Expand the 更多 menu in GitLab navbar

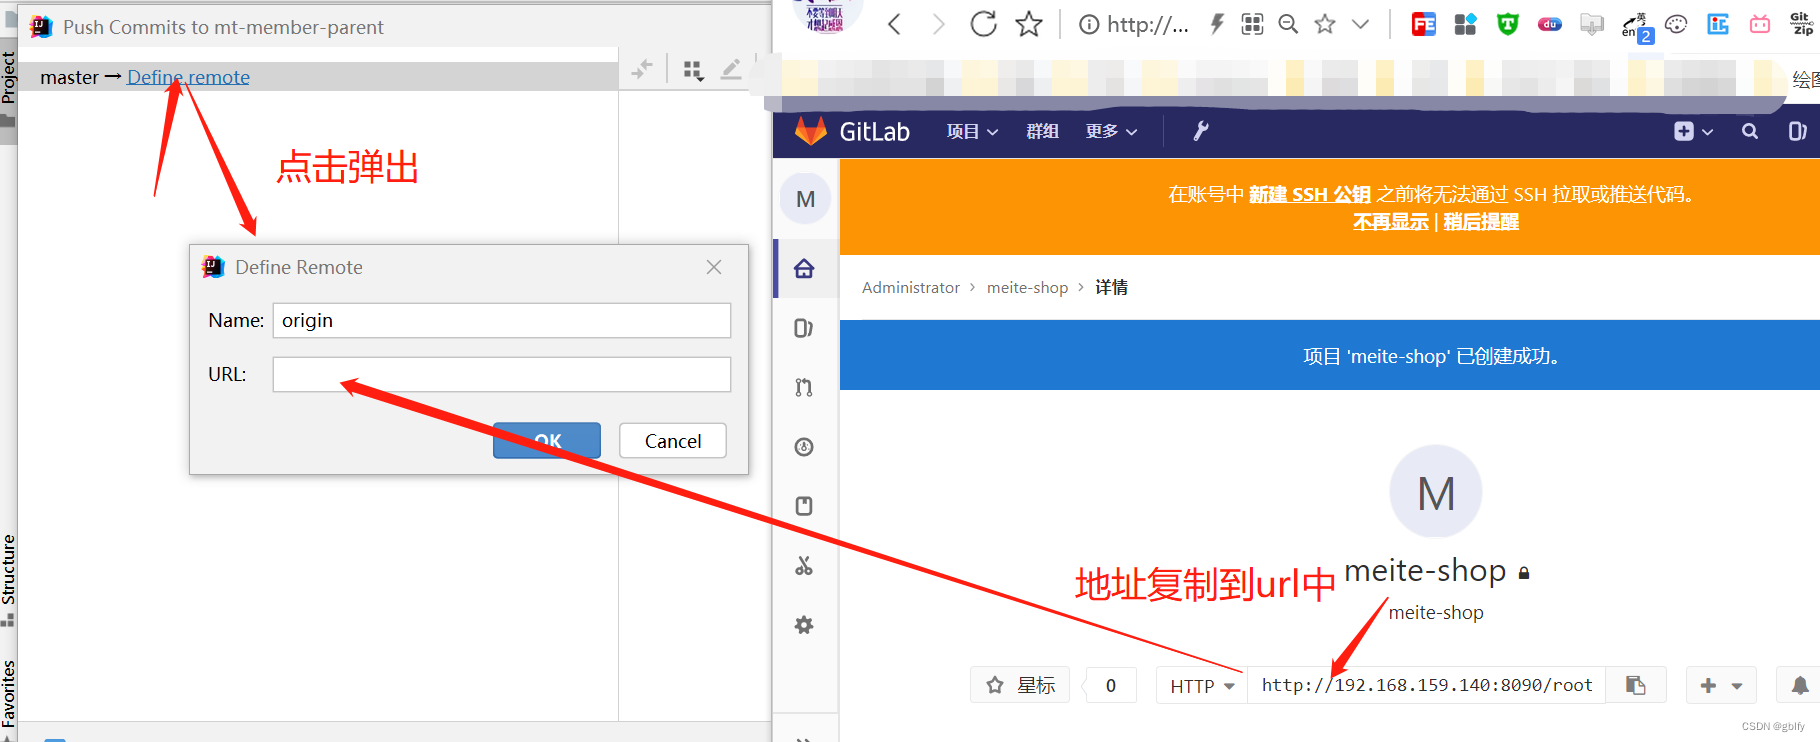coord(1111,131)
